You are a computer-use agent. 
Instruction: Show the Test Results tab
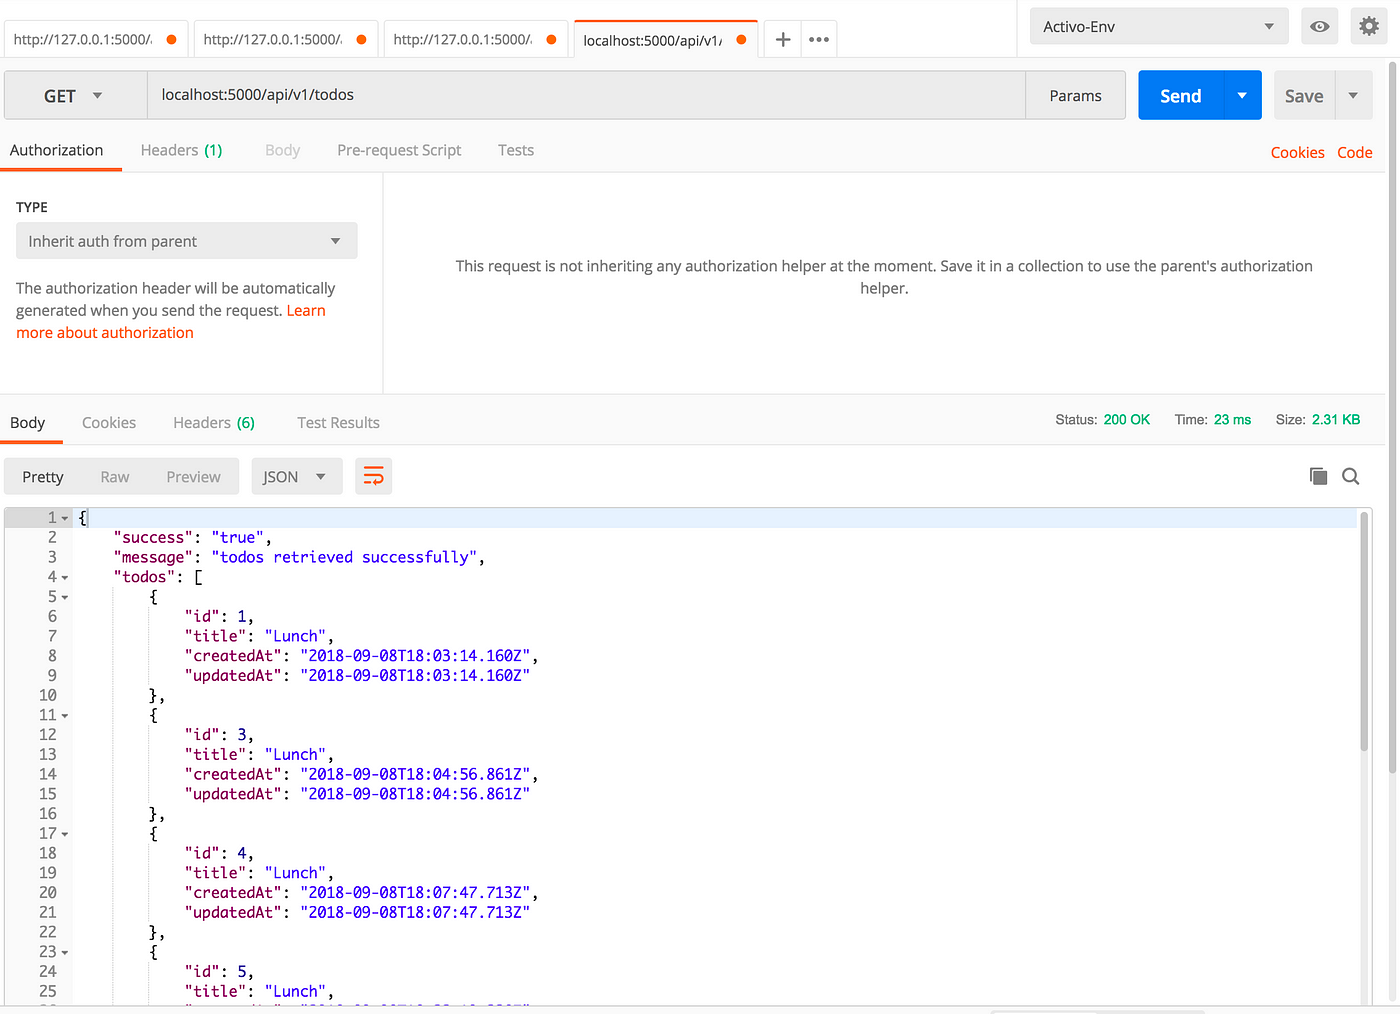tap(338, 422)
